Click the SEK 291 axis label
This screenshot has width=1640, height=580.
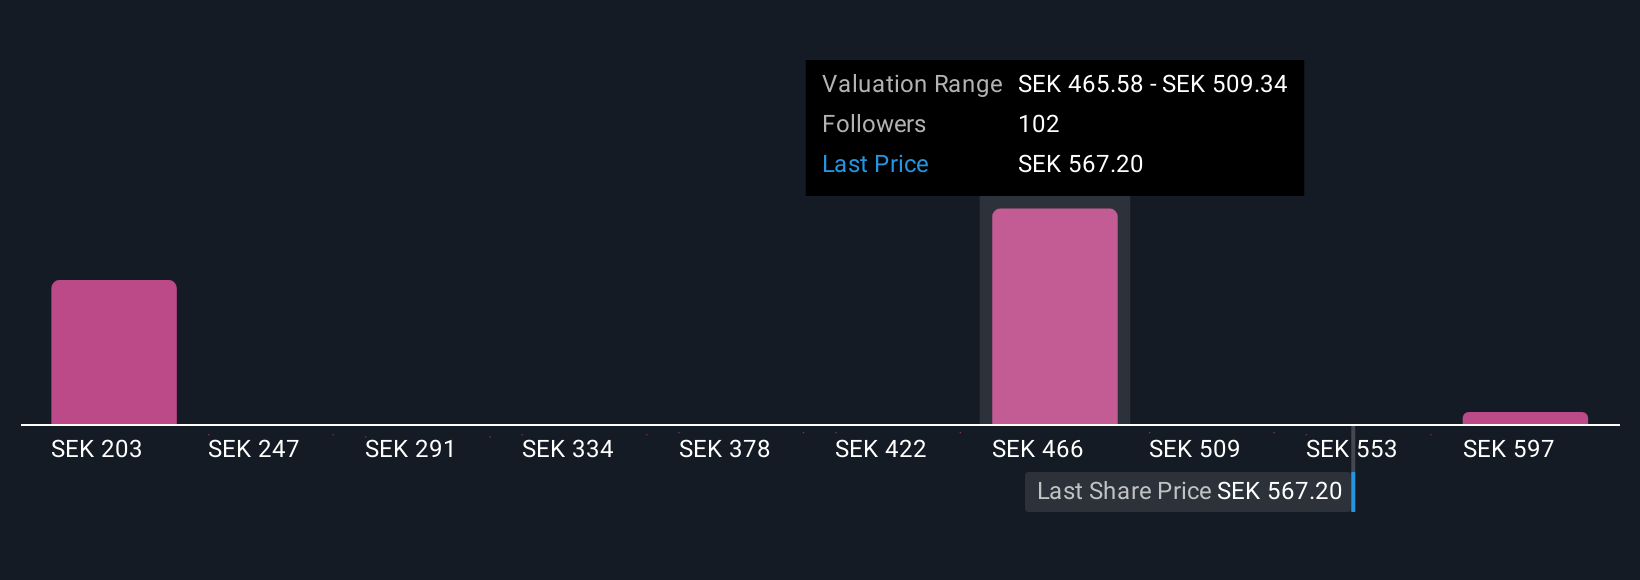tap(410, 449)
